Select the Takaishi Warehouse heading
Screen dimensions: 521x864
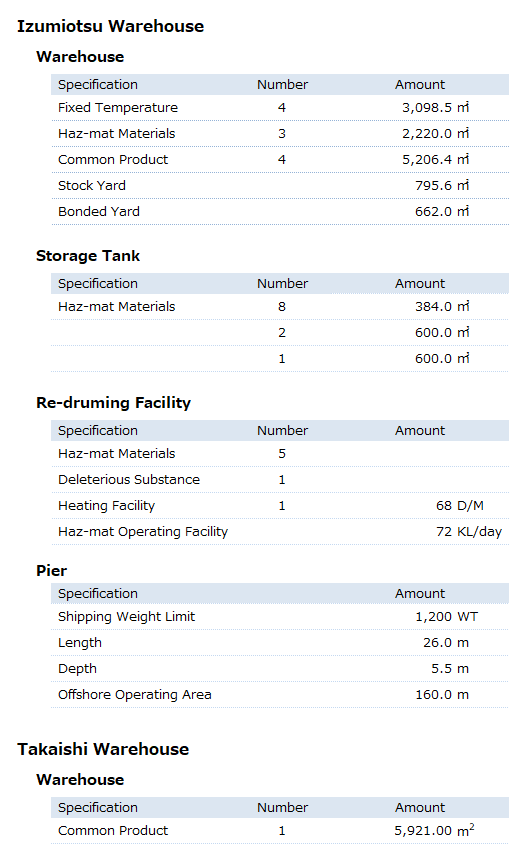click(x=103, y=749)
